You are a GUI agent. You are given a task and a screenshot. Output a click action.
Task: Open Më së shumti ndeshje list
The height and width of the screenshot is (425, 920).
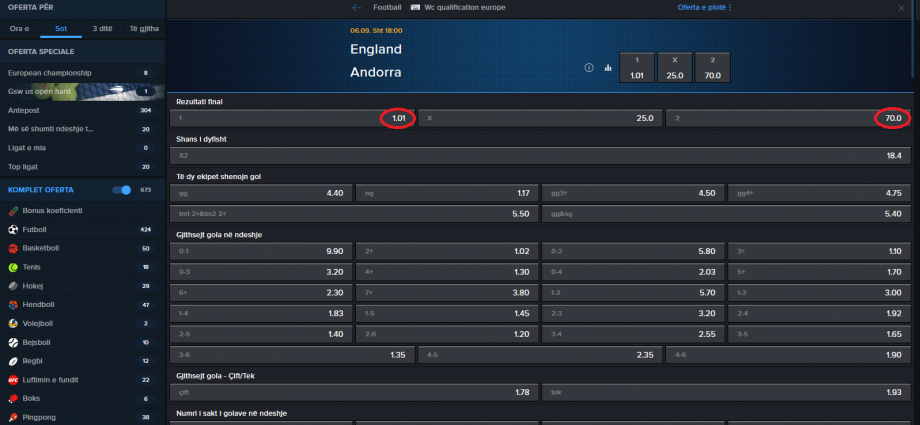click(x=82, y=129)
